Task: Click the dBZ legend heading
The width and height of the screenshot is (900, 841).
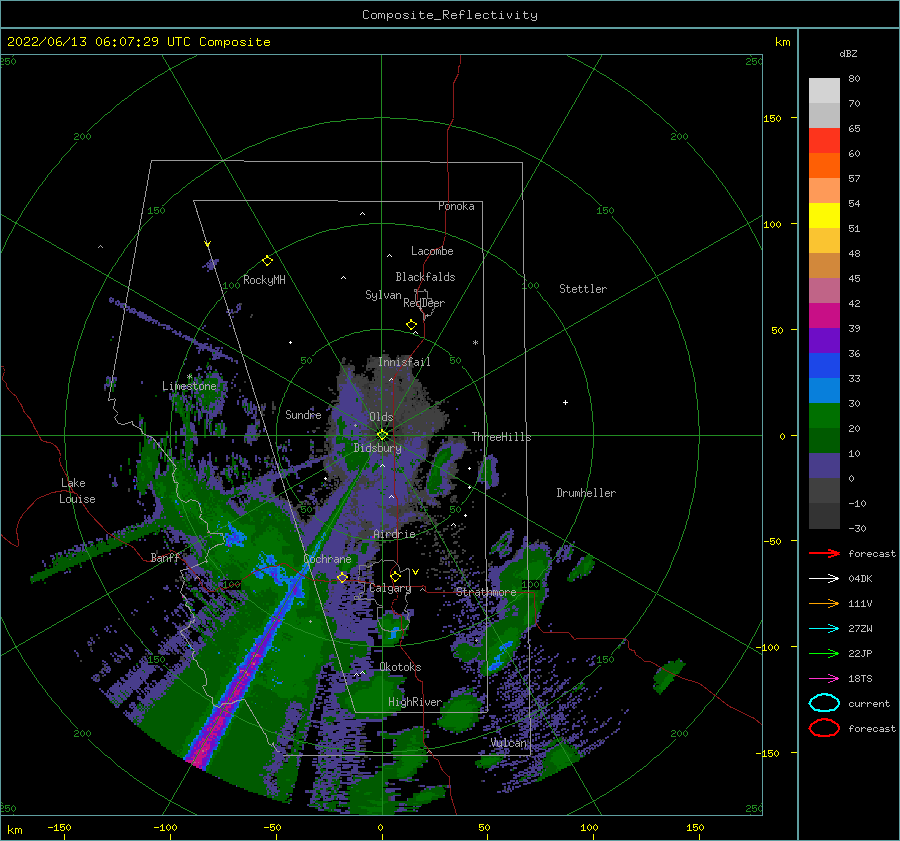Action: 848,54
